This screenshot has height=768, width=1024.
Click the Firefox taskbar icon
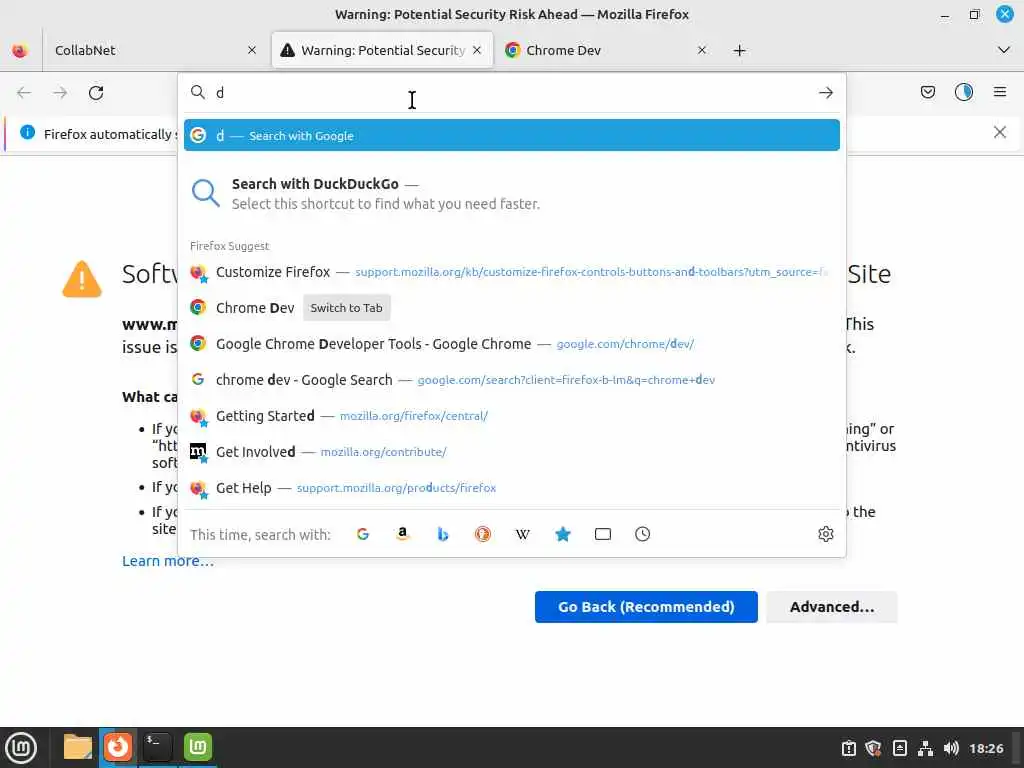[x=118, y=747]
